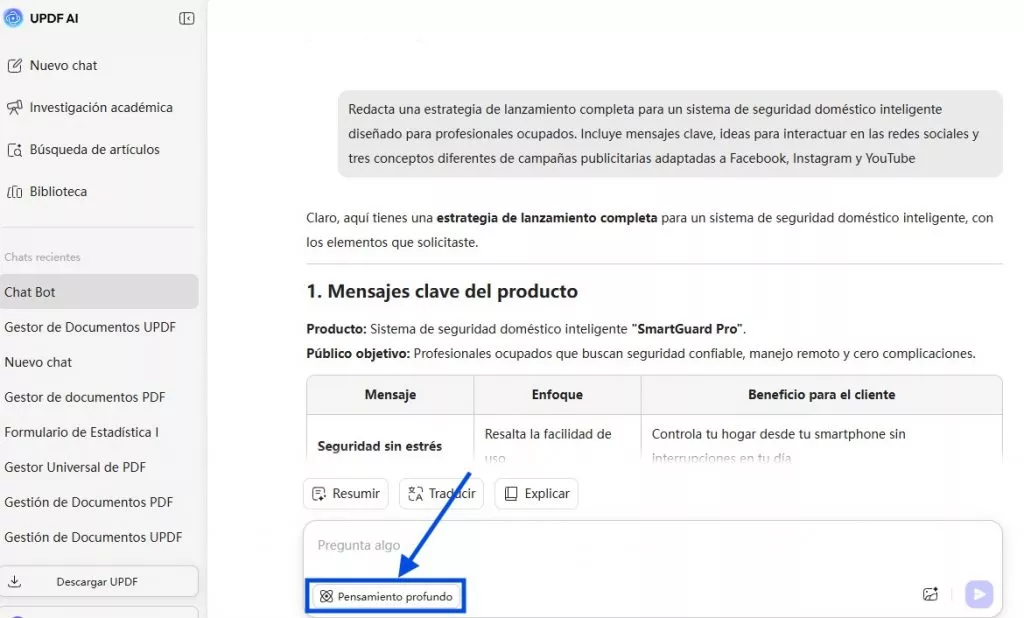1024x618 pixels.
Task: Open the Gestión de Documentos UPDF chat
Action: (x=93, y=537)
